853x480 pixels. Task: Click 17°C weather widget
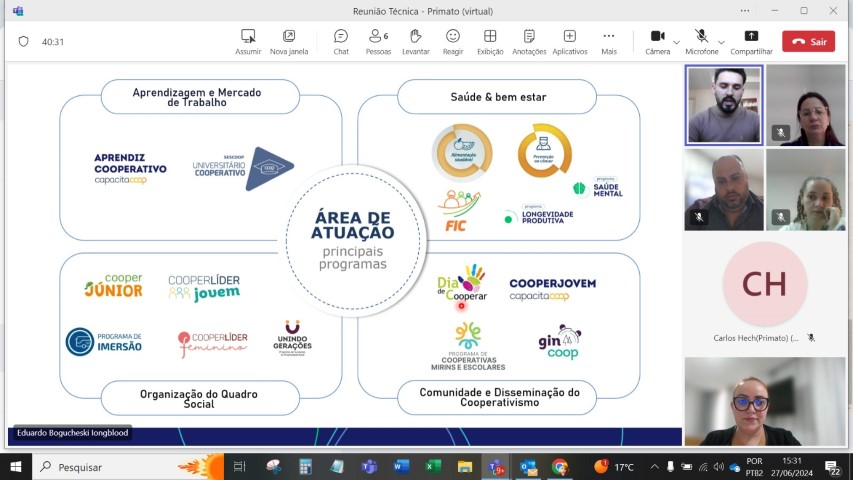(x=614, y=467)
